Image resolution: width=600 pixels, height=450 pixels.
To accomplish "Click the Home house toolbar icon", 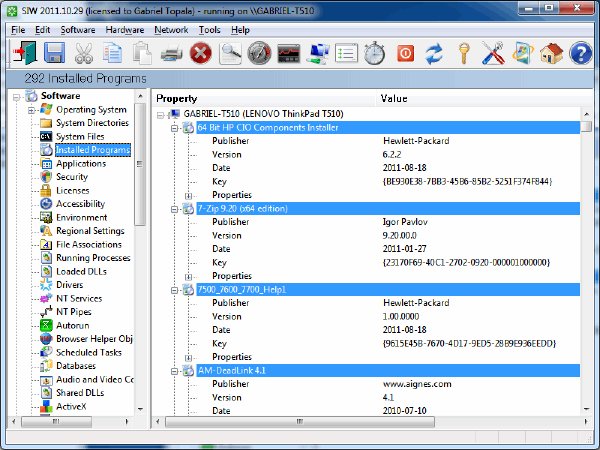I will click(x=551, y=53).
